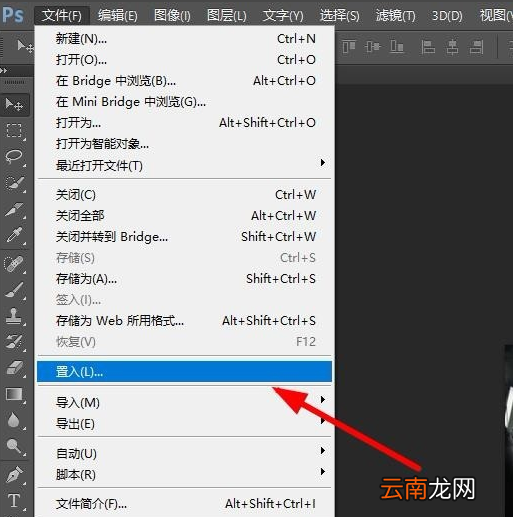The width and height of the screenshot is (513, 517).
Task: Select the History Brush tool
Action: [x=14, y=342]
